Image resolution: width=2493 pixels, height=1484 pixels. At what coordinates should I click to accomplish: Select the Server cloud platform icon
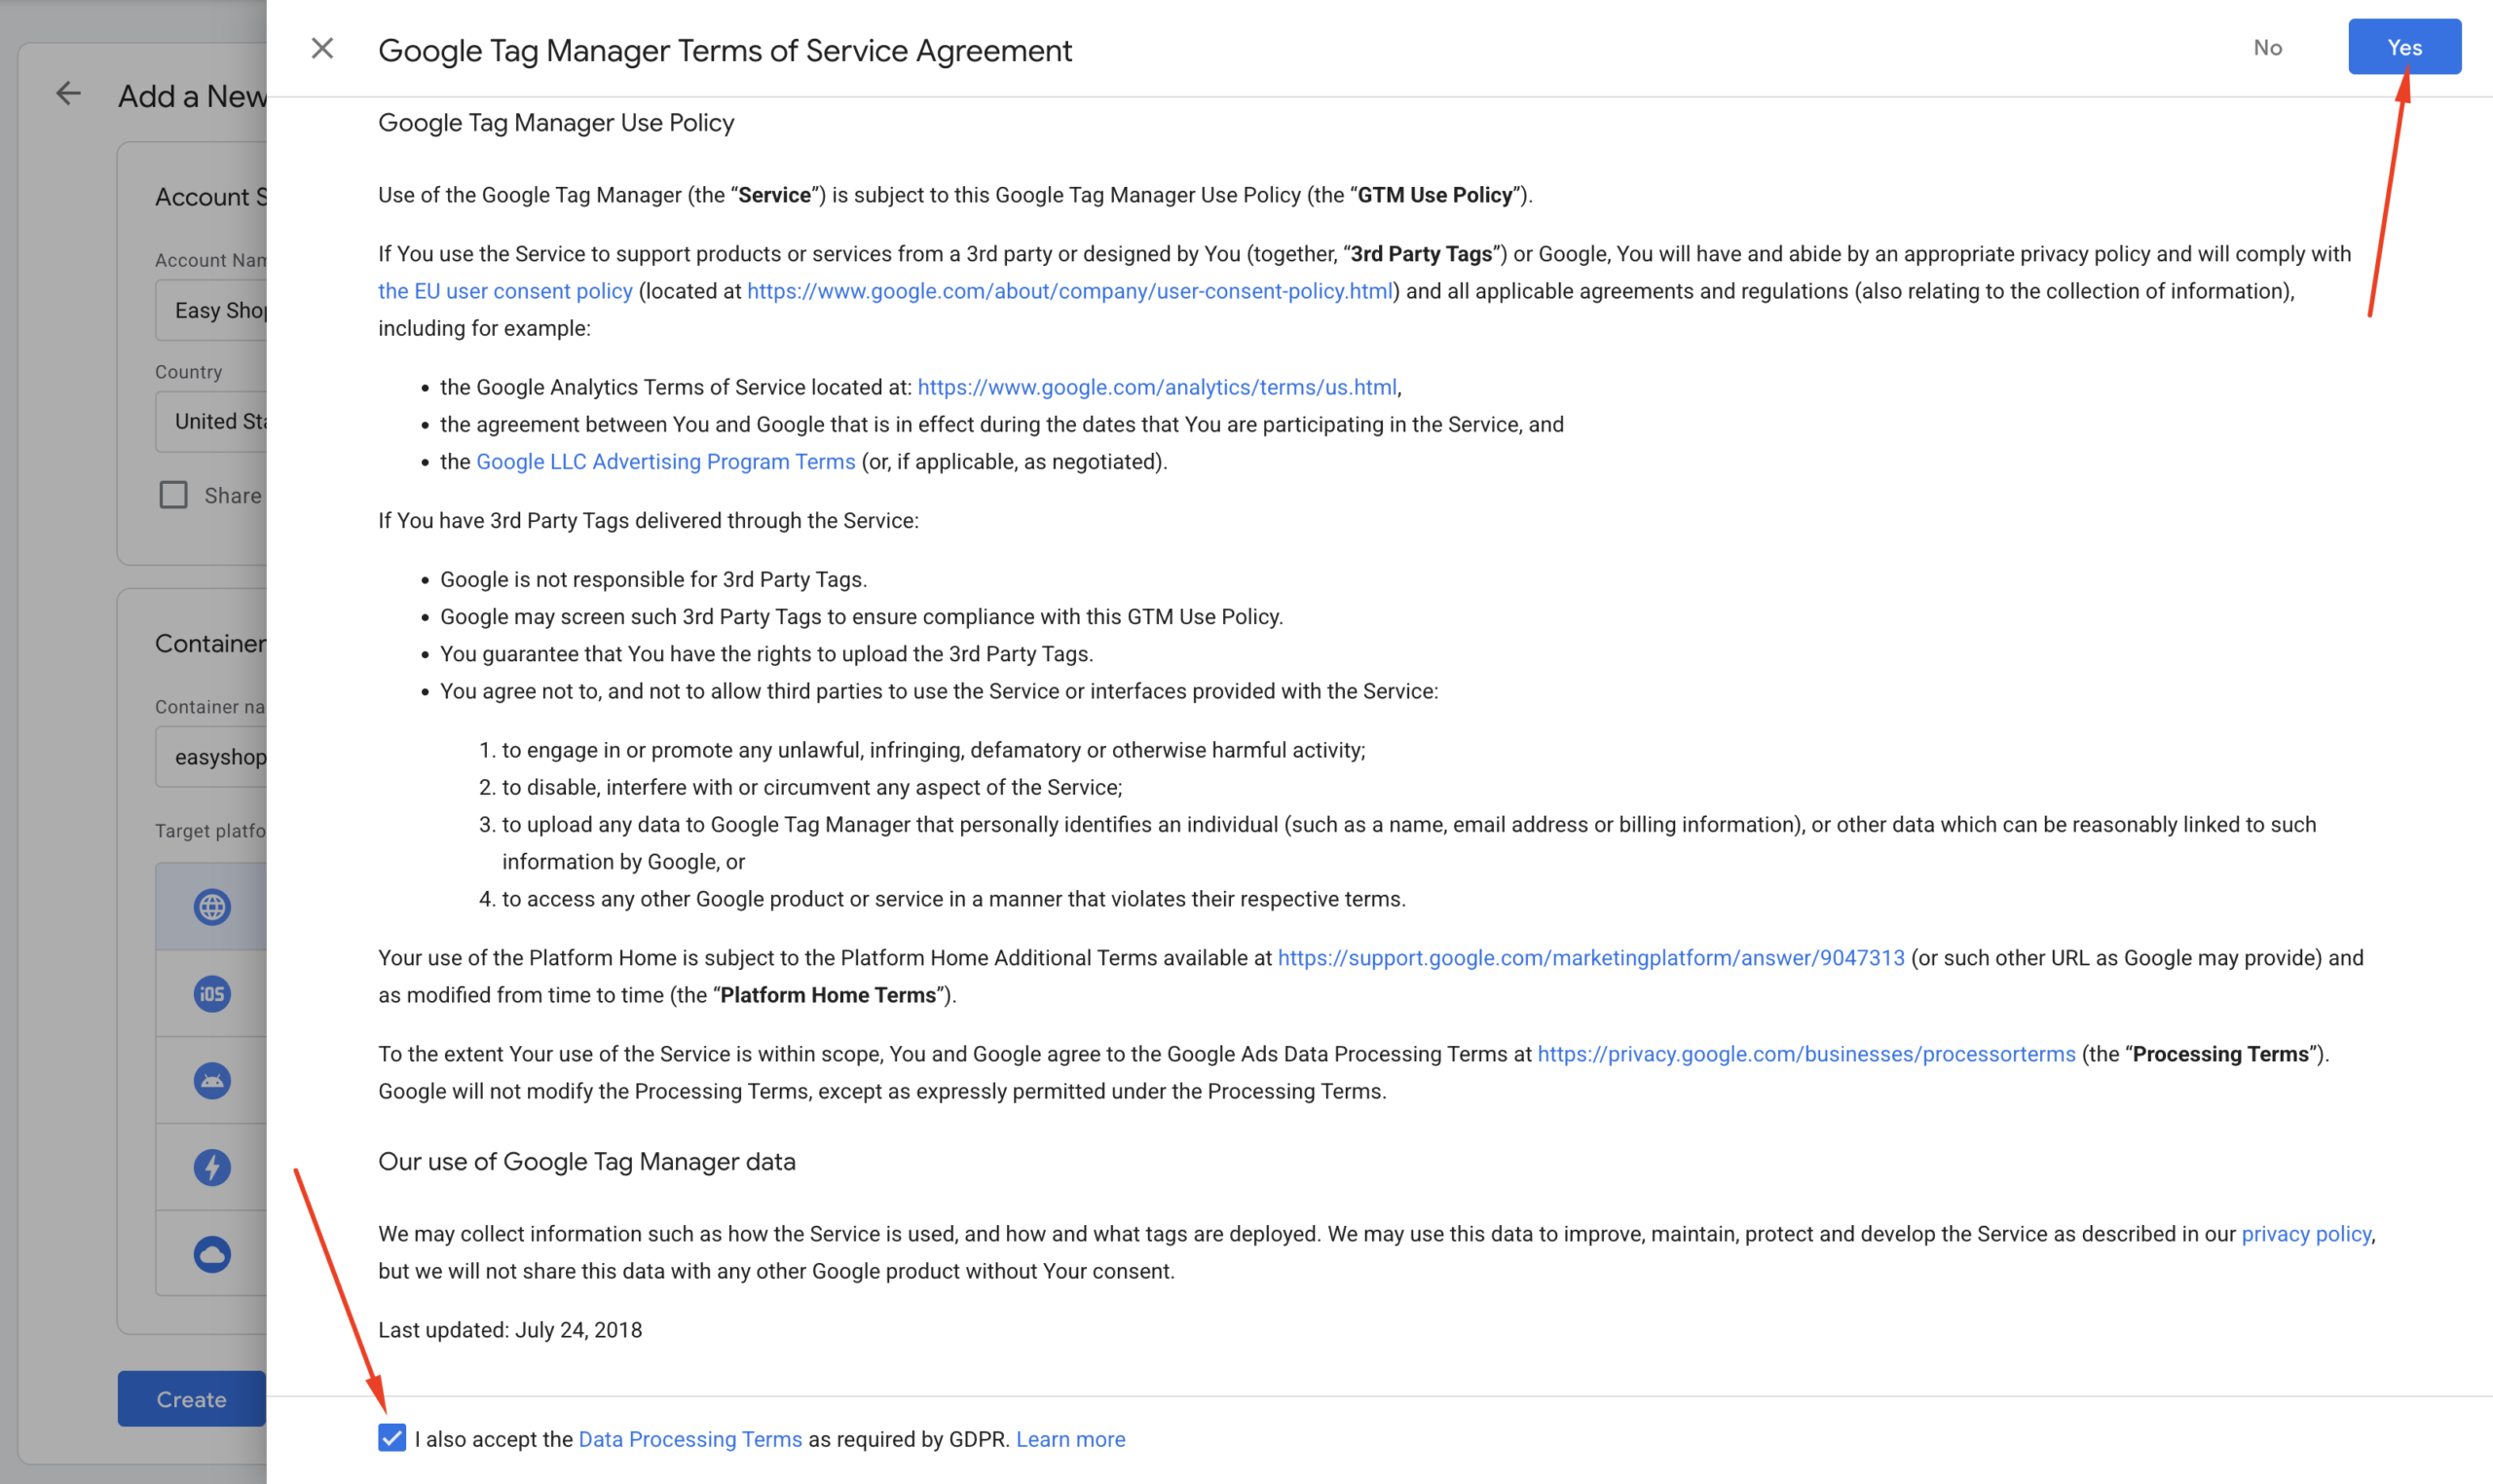(211, 1254)
